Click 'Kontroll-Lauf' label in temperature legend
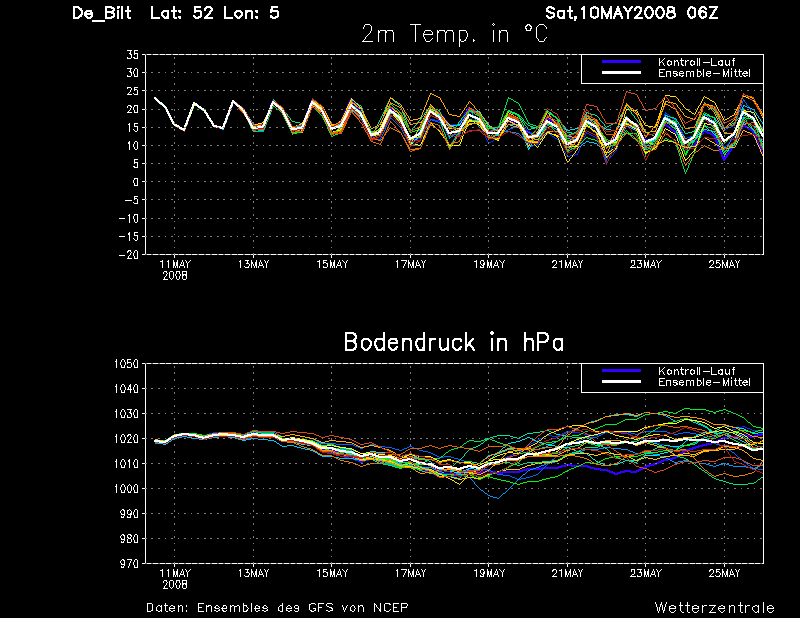This screenshot has width=800, height=618. click(696, 62)
